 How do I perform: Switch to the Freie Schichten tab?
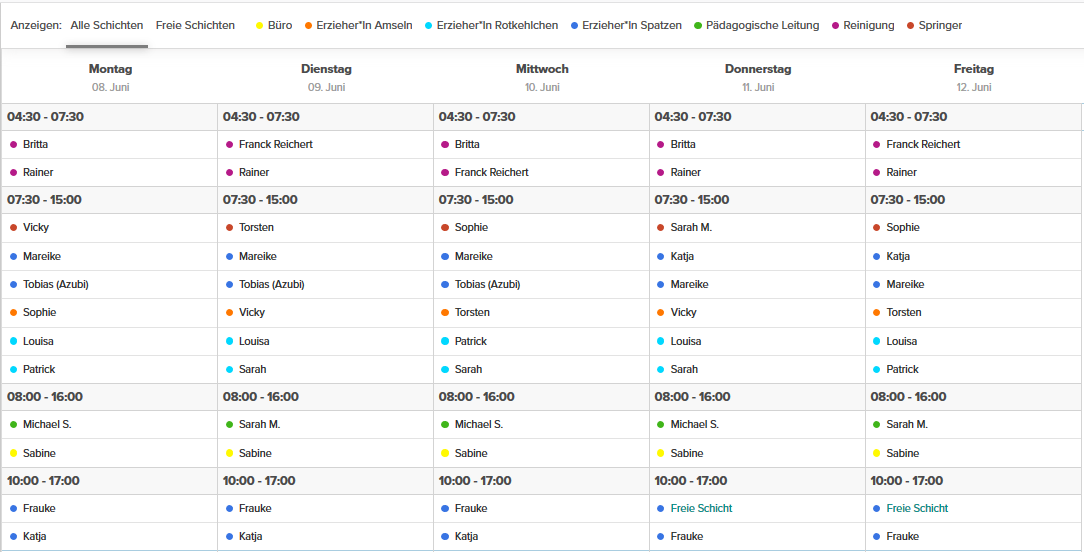[x=195, y=25]
